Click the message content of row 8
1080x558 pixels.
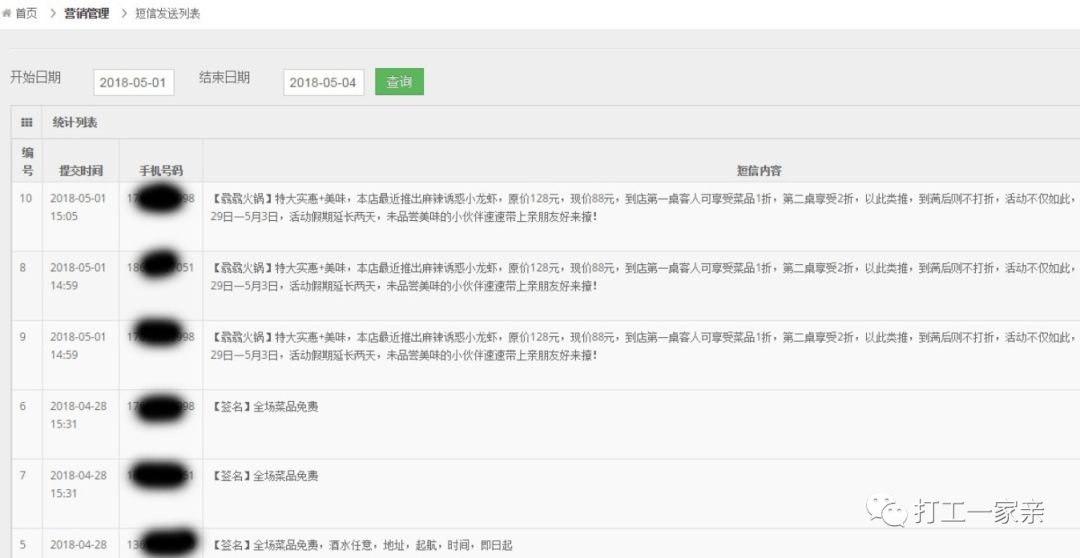point(640,277)
